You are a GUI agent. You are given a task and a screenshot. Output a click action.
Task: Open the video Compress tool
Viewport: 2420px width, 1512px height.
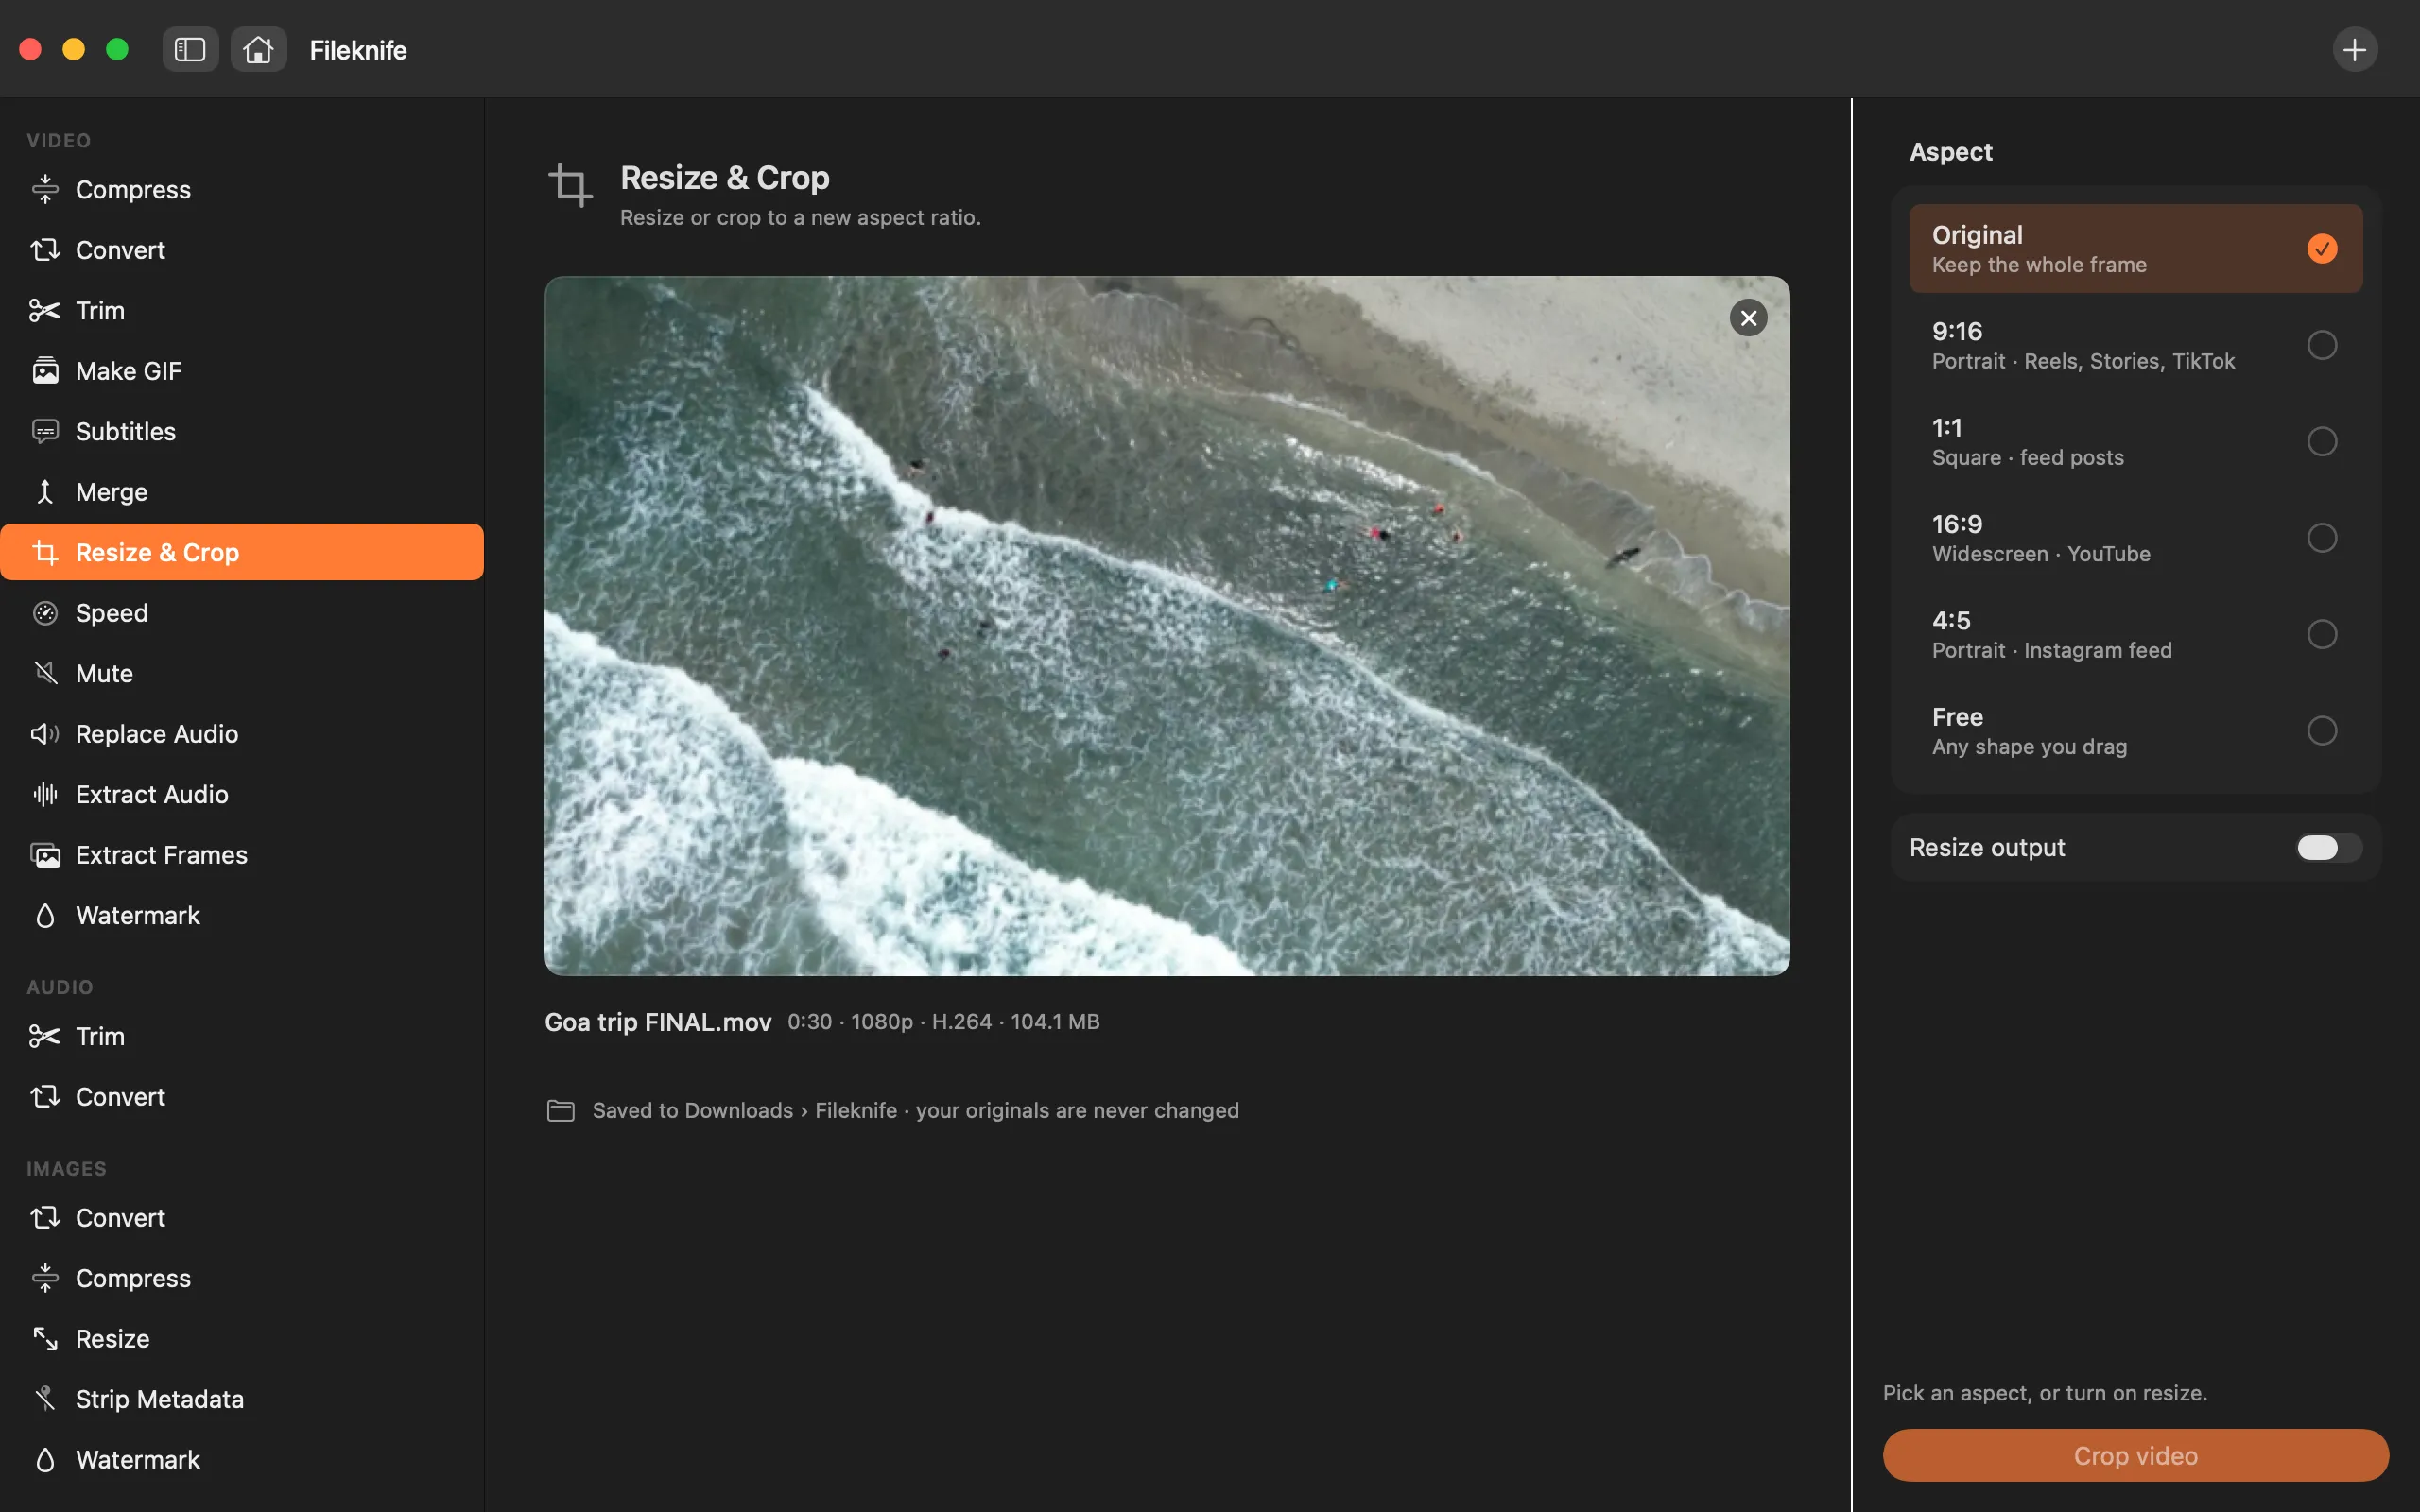coord(242,189)
